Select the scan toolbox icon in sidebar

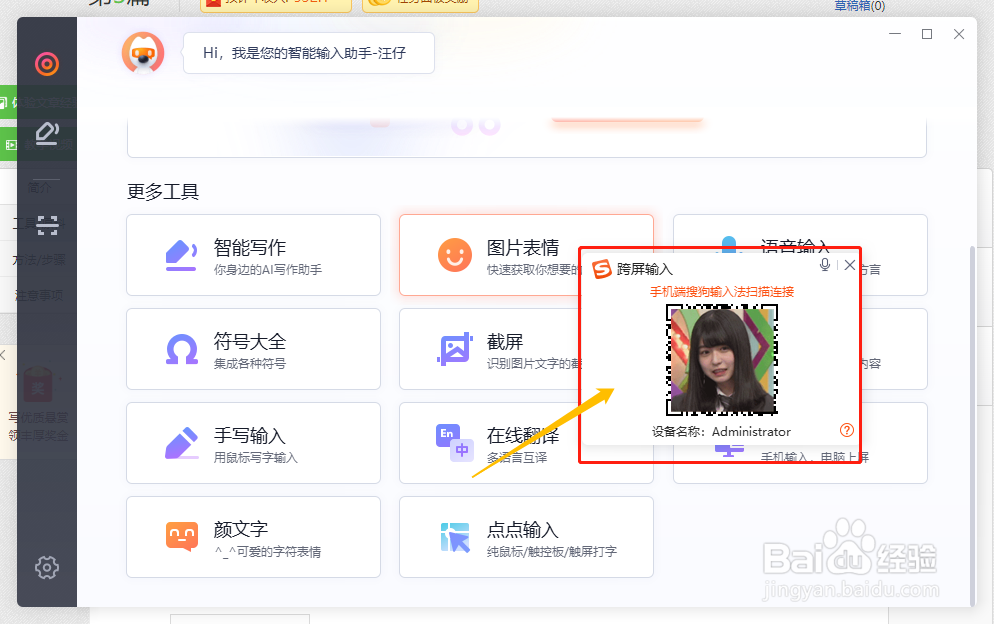47,225
